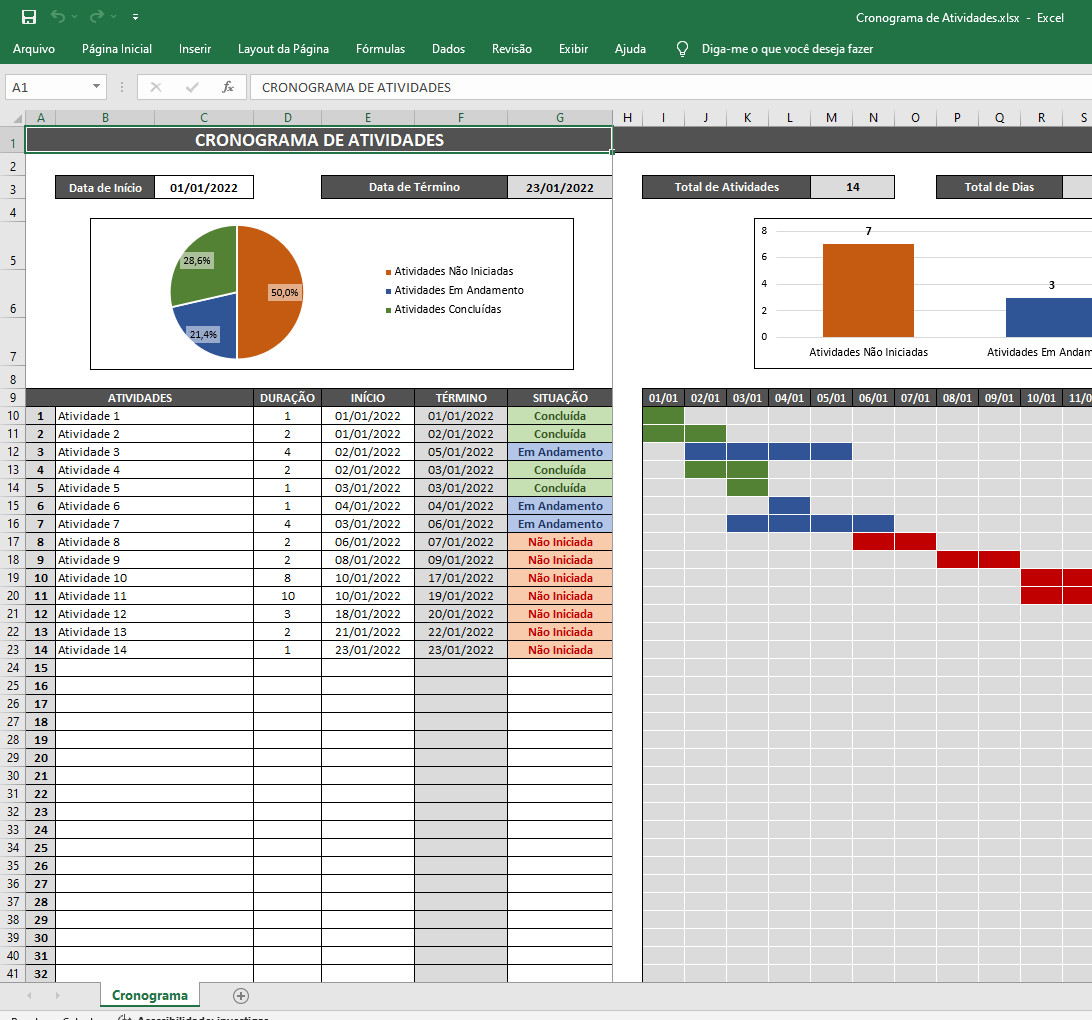Switch to the Cronograma sheet tab
The image size is (1092, 1020).
(150, 996)
